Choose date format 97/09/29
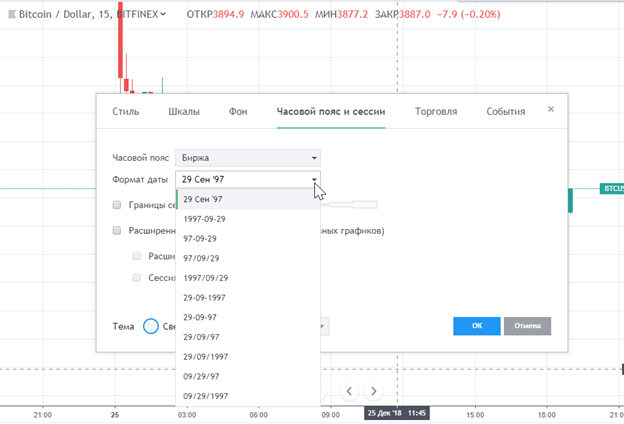The height and width of the screenshot is (424, 624). 248,258
